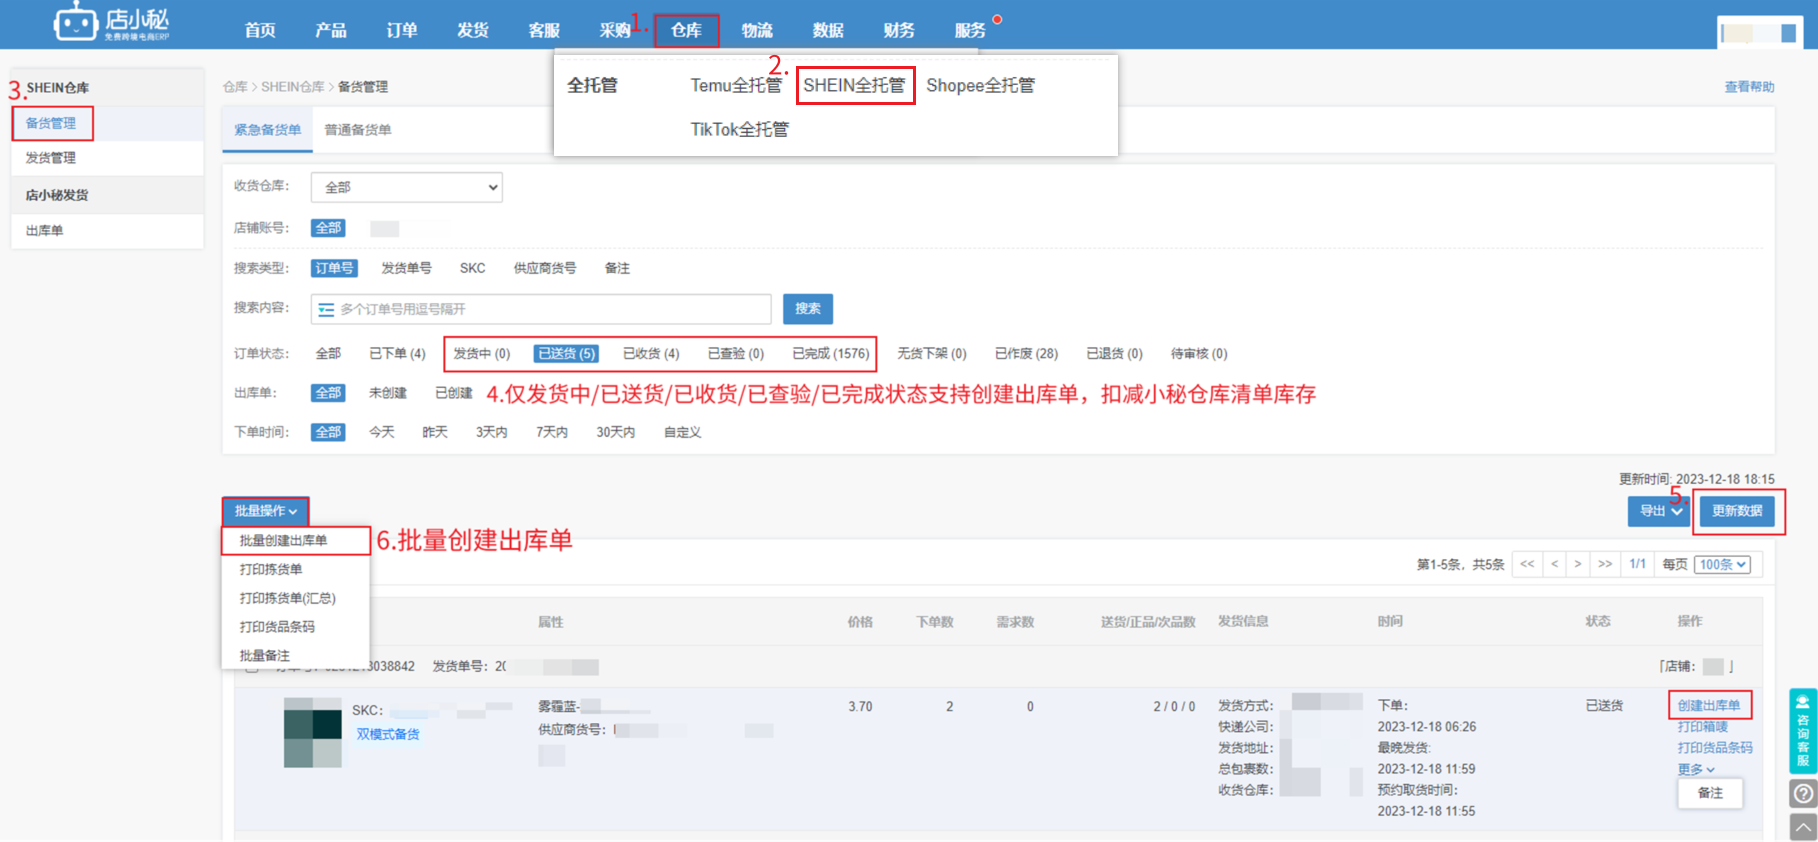Filter order time by 自定义

(682, 432)
